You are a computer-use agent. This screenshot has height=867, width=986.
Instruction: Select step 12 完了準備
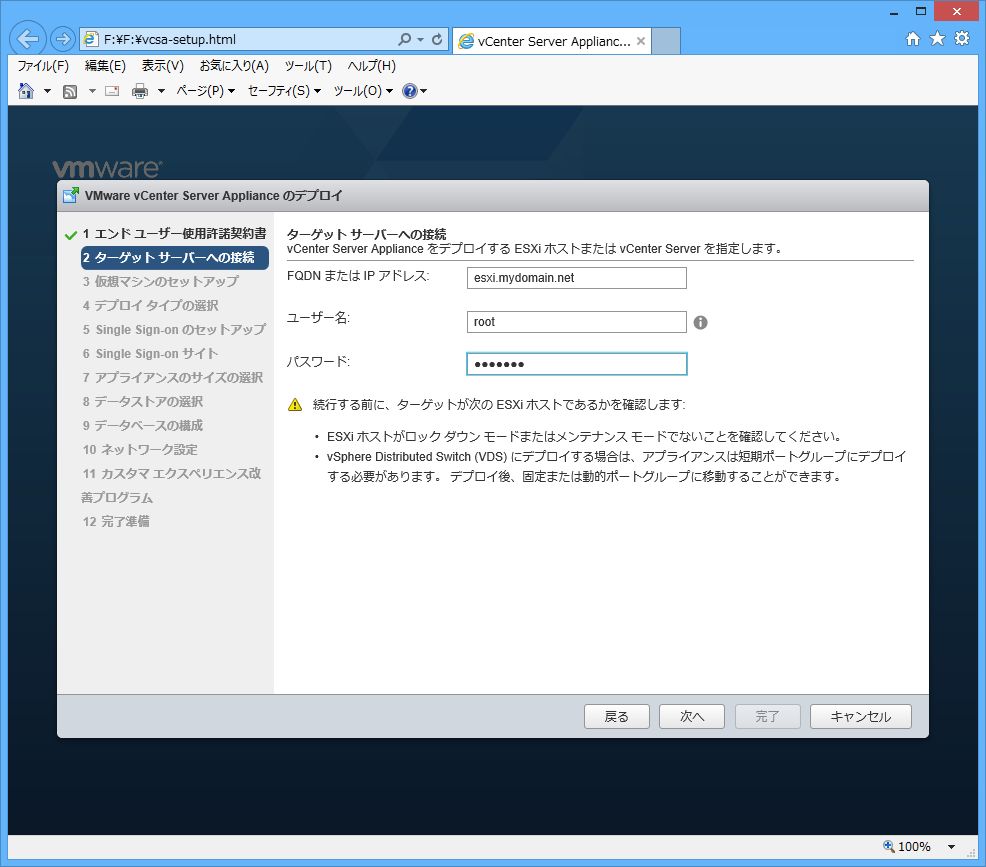116,521
